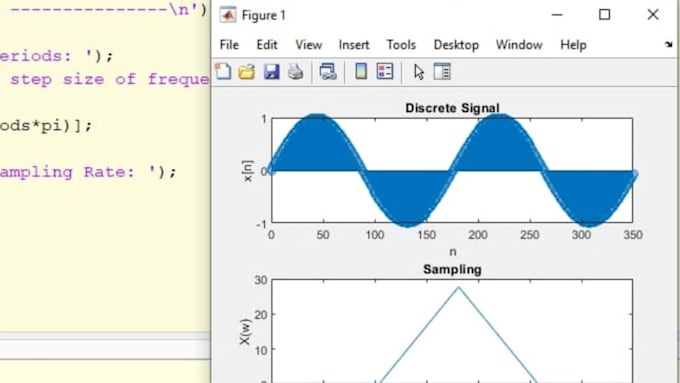Click the 'step size of freque' code text
Viewport: 680px width, 383px height.
click(110, 79)
